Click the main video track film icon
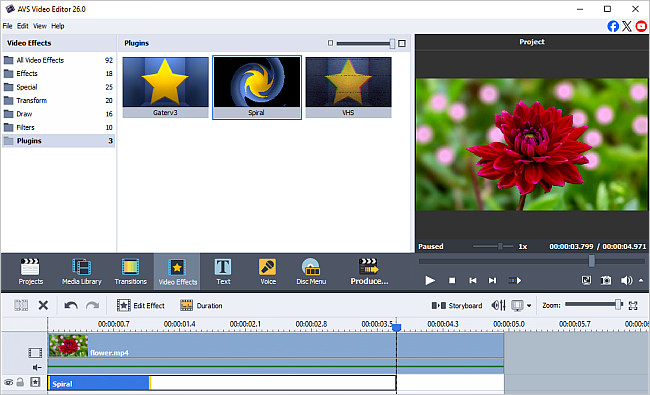This screenshot has height=395, width=650. point(35,353)
